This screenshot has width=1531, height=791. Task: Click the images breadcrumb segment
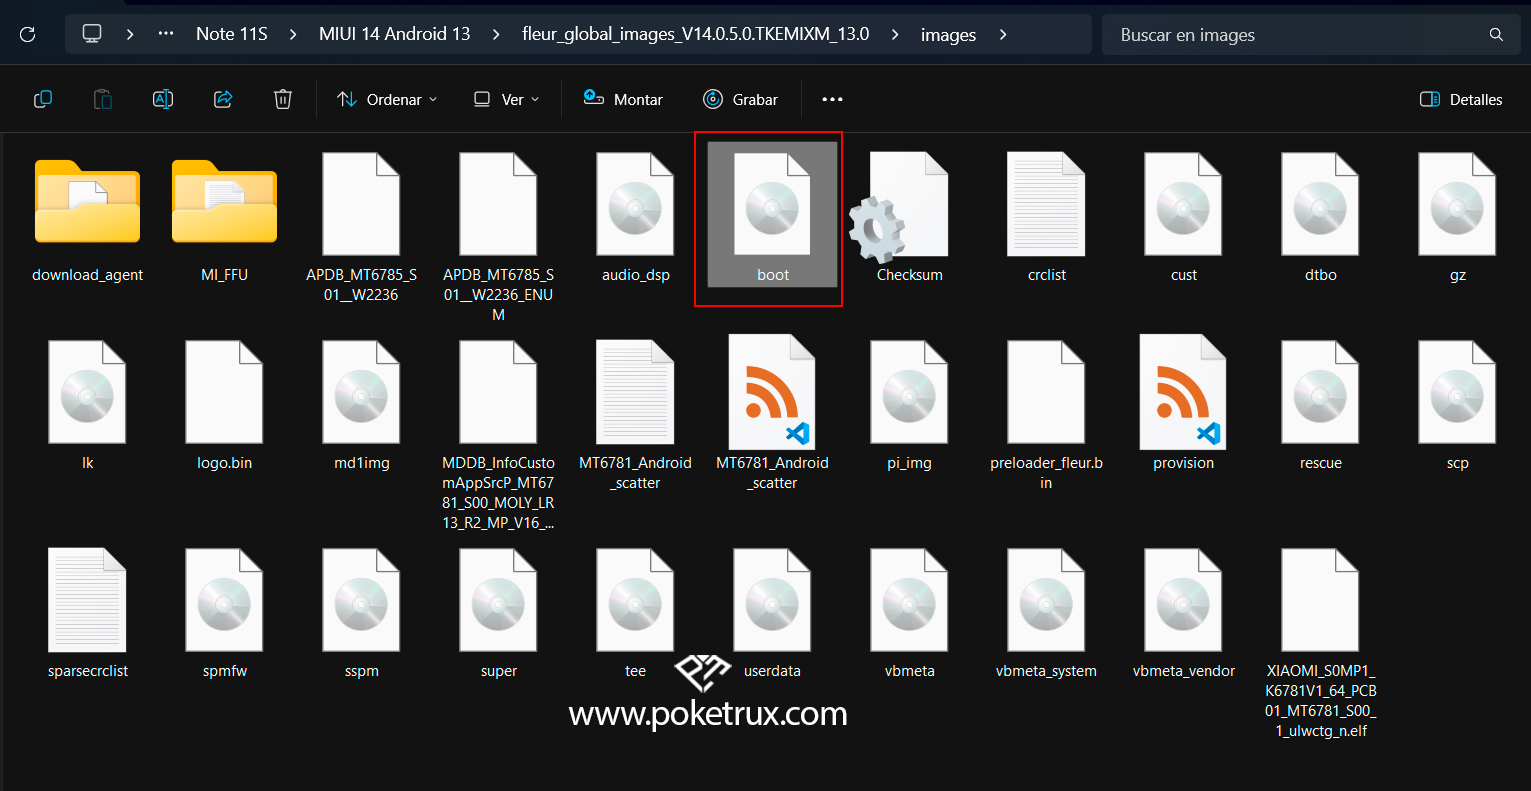948,35
